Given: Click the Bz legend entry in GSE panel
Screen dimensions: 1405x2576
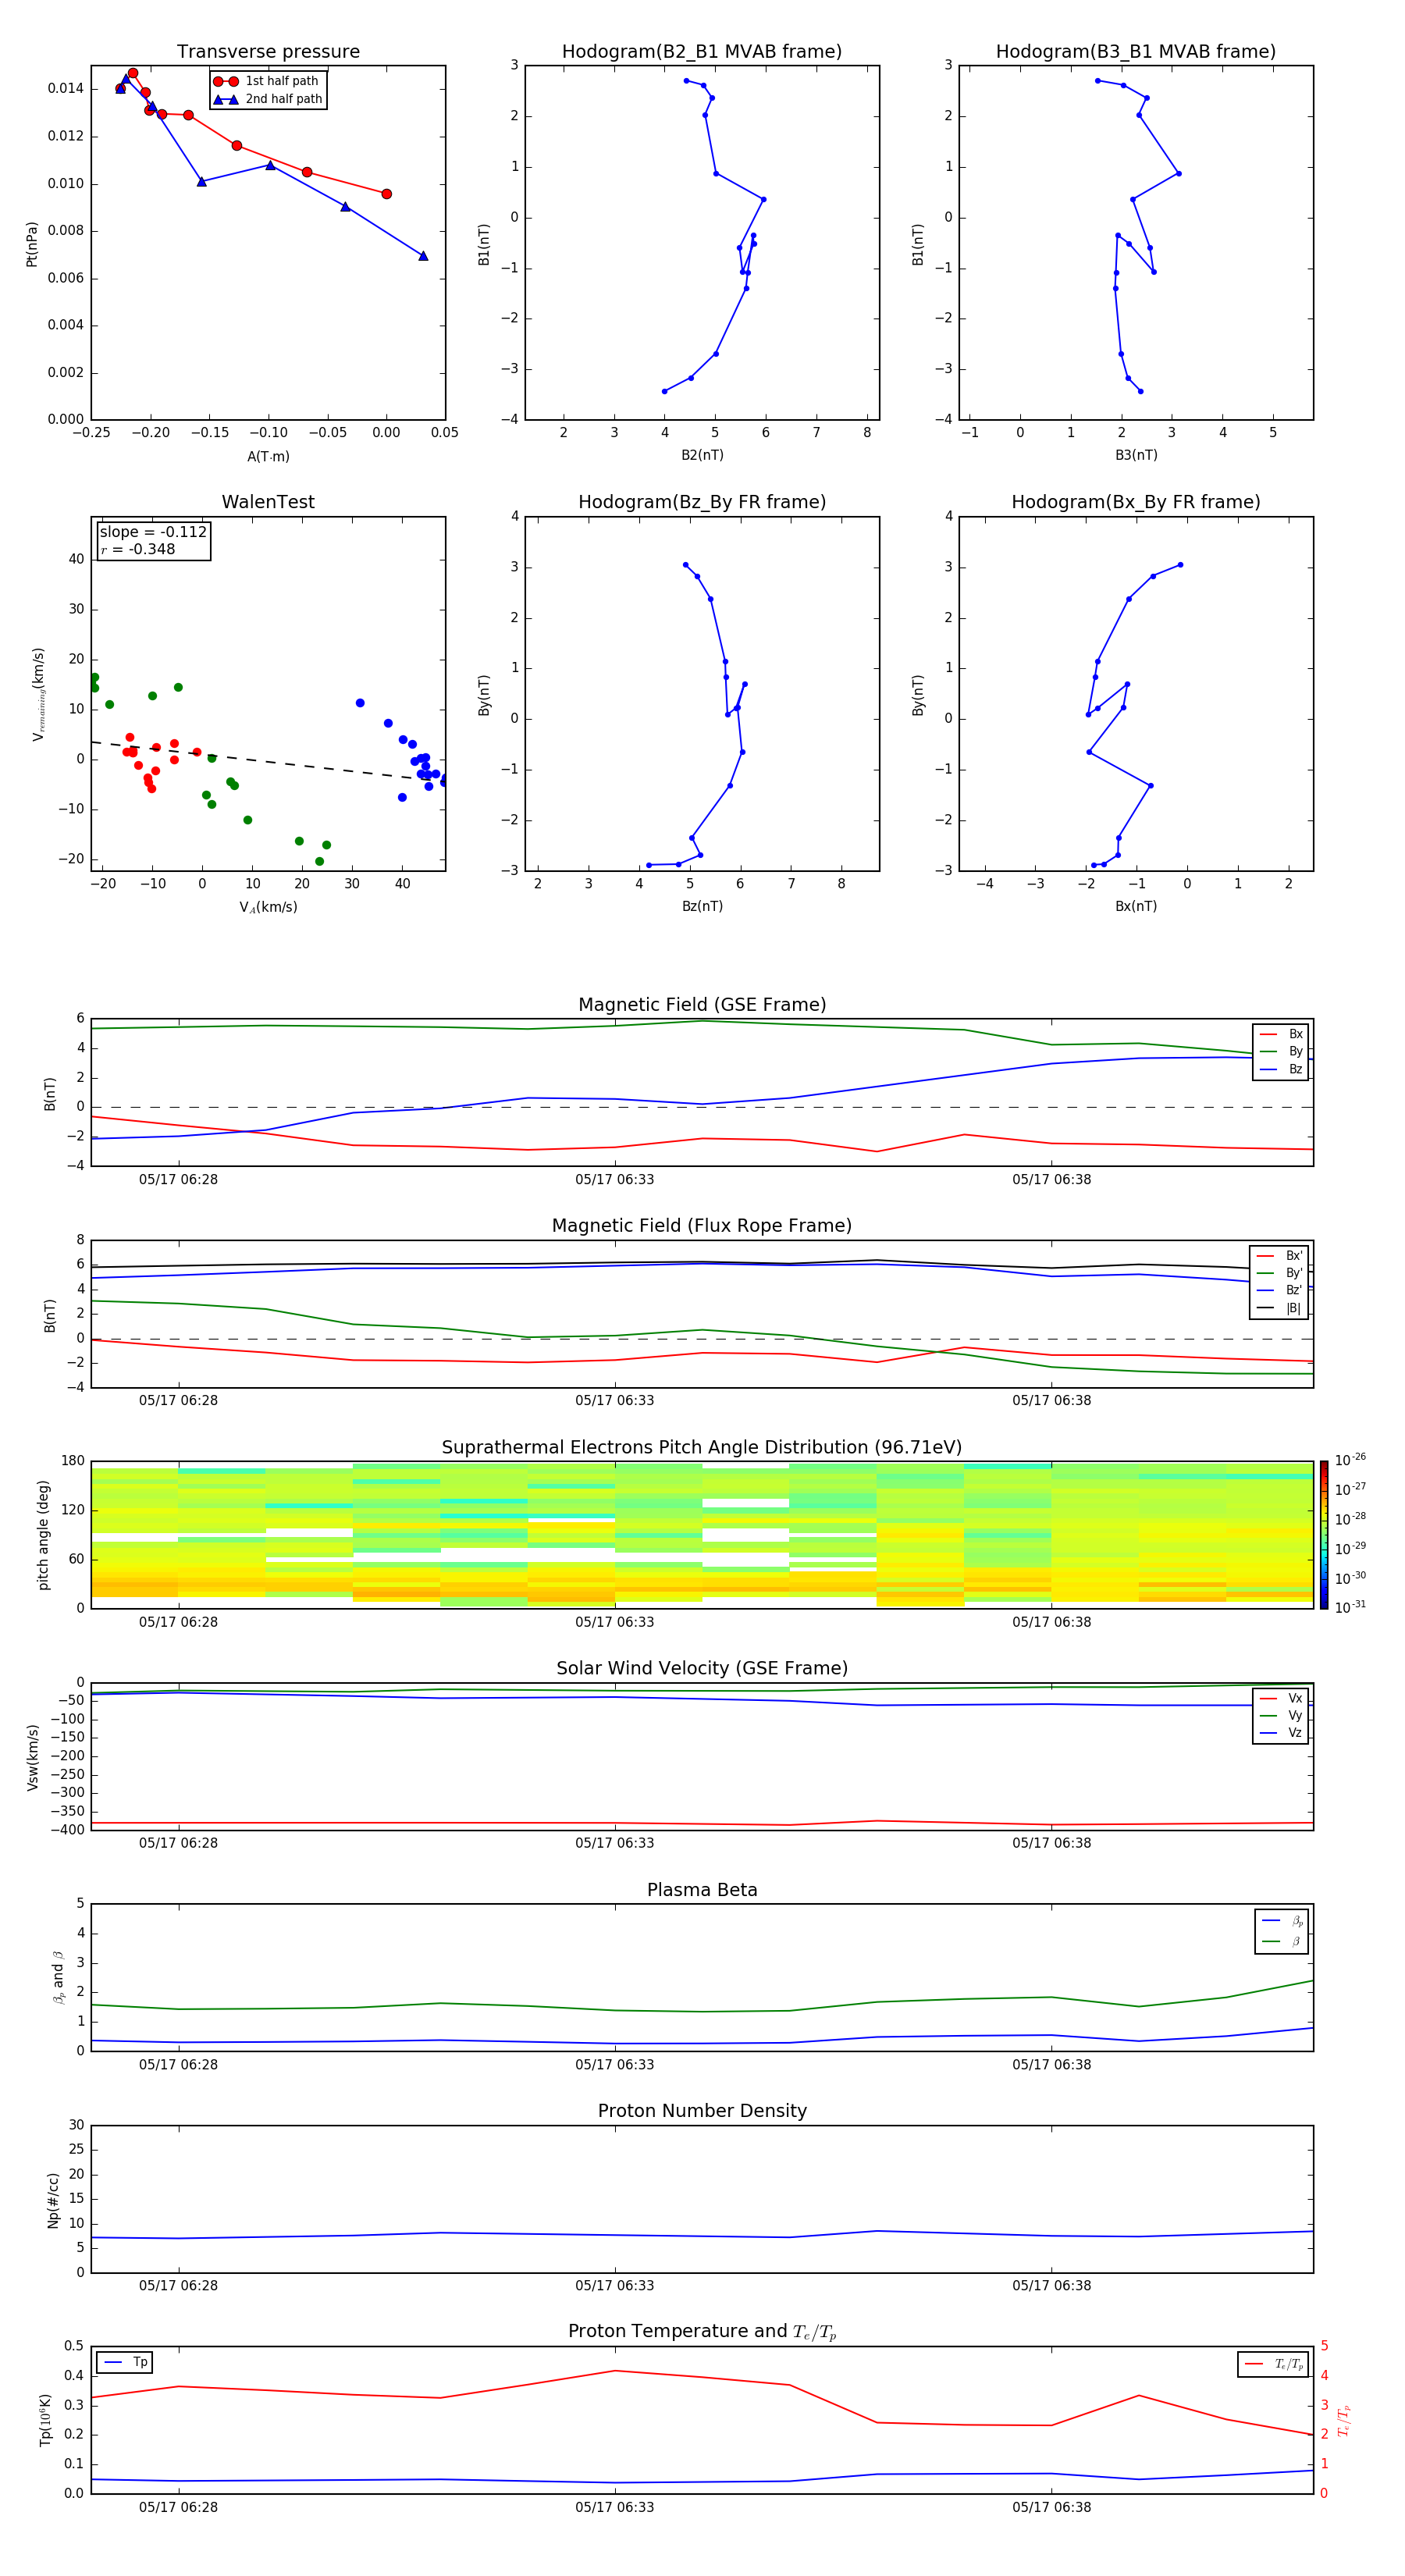Looking at the screenshot, I should [x=1281, y=1069].
